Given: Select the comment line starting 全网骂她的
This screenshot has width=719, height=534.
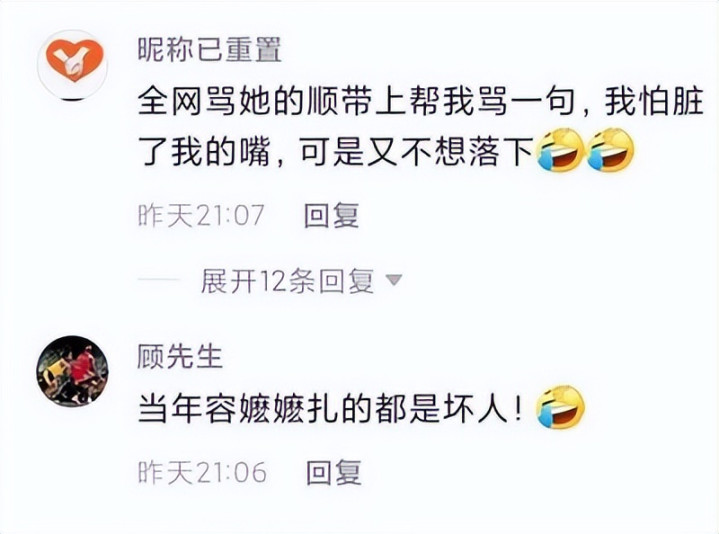Looking at the screenshot, I should (x=420, y=101).
